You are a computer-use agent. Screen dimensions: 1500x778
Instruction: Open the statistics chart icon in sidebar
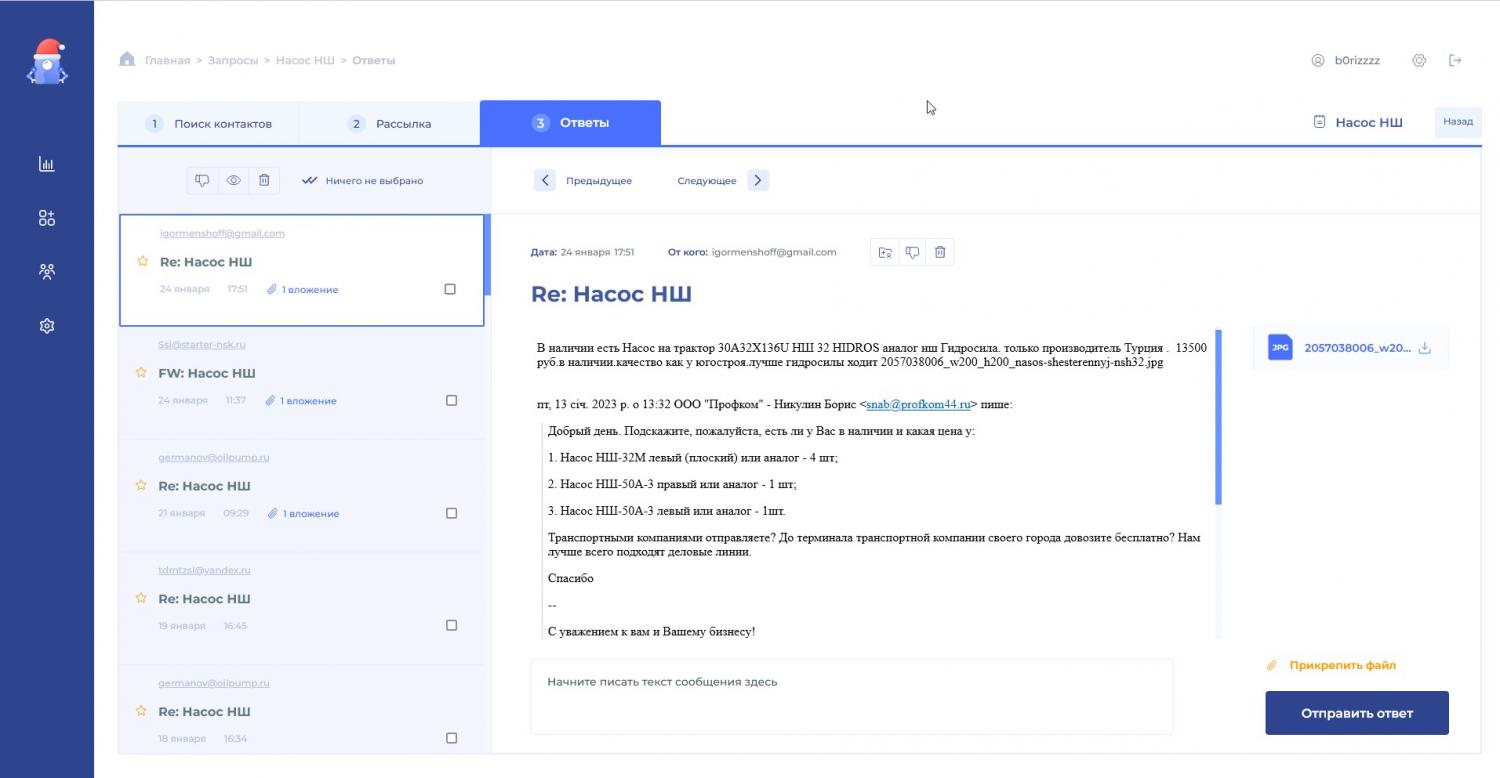point(46,164)
